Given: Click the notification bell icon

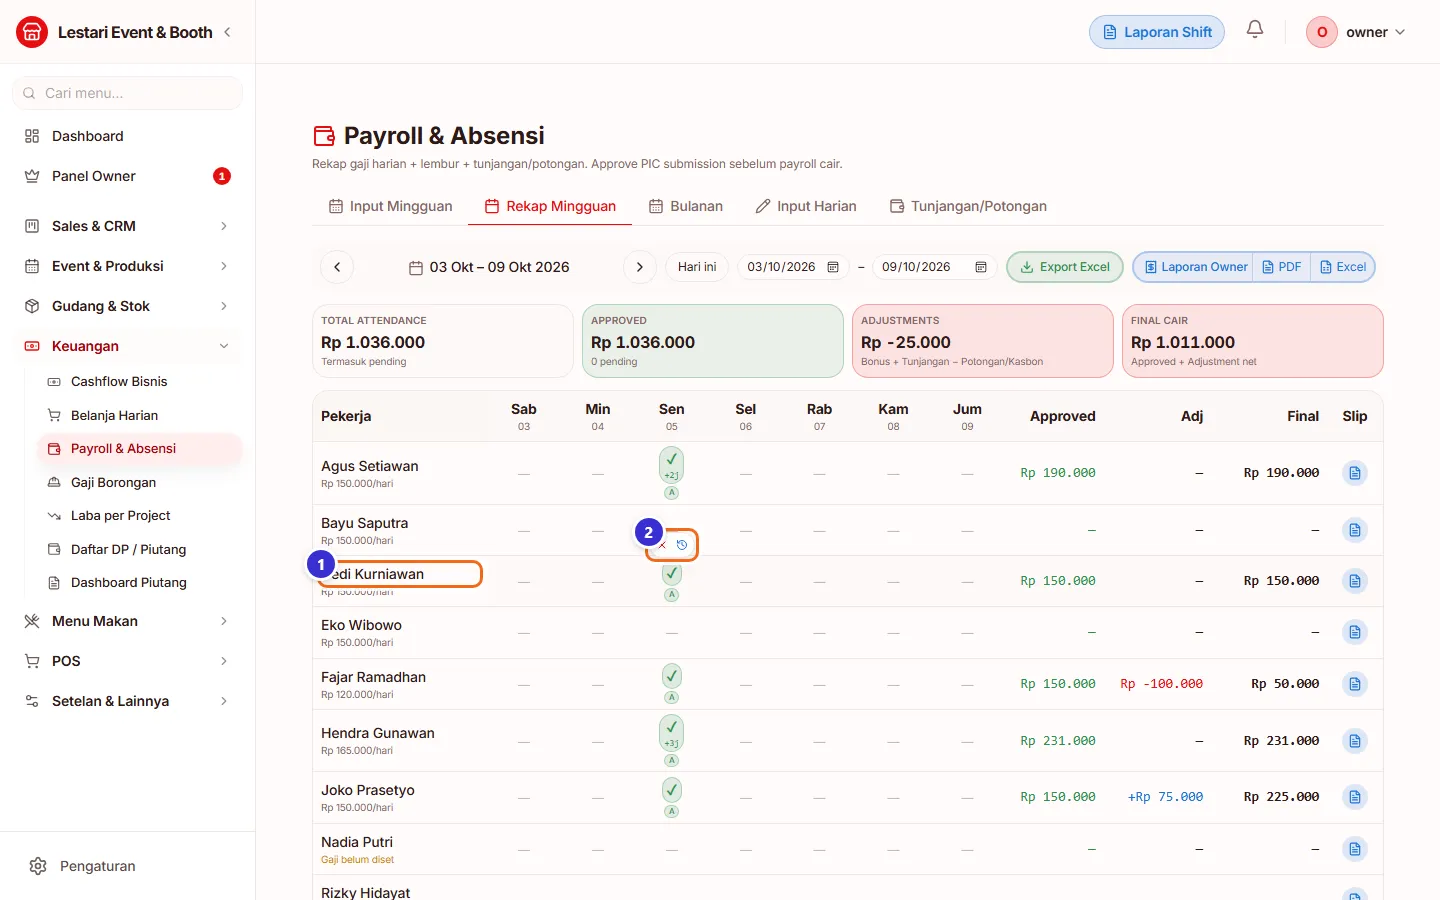Looking at the screenshot, I should tap(1255, 30).
